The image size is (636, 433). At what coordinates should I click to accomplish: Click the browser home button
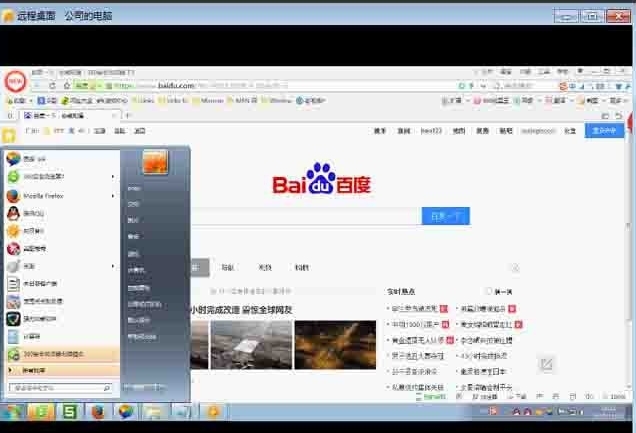[67, 86]
